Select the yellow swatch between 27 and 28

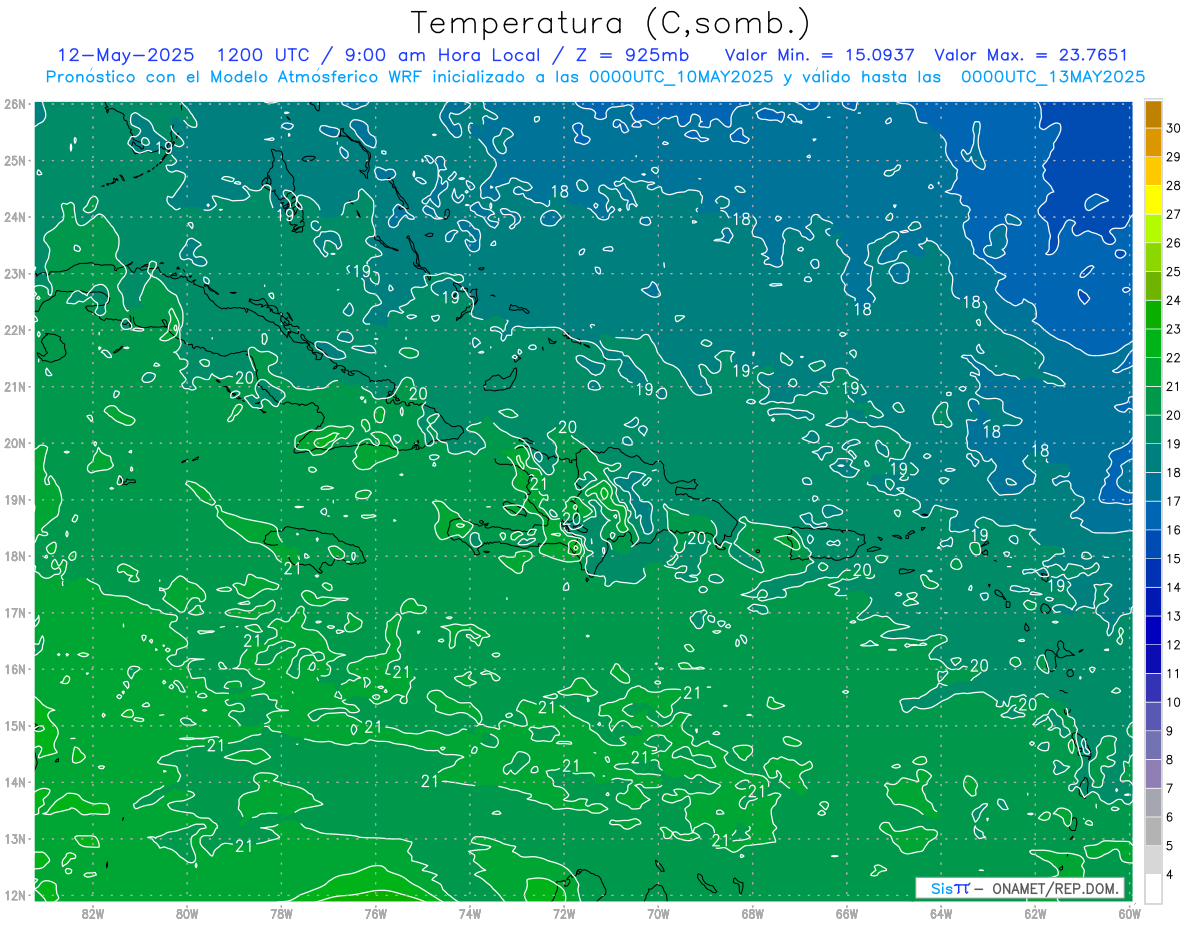tap(1153, 200)
